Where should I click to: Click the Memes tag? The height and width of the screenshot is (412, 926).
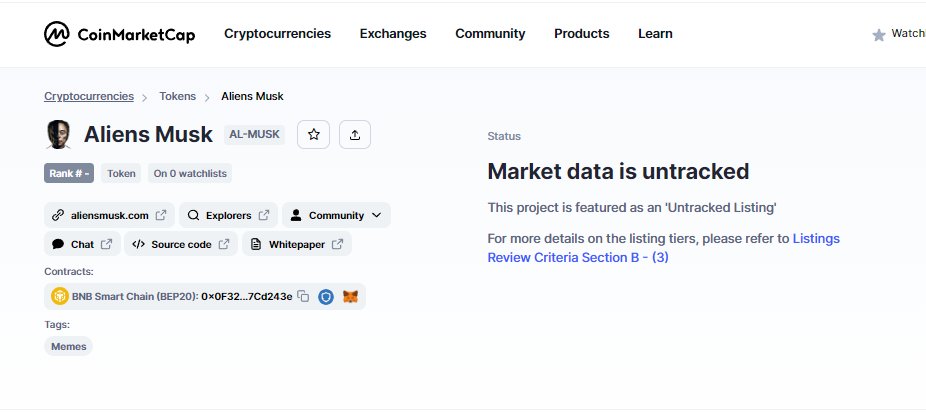pos(69,346)
